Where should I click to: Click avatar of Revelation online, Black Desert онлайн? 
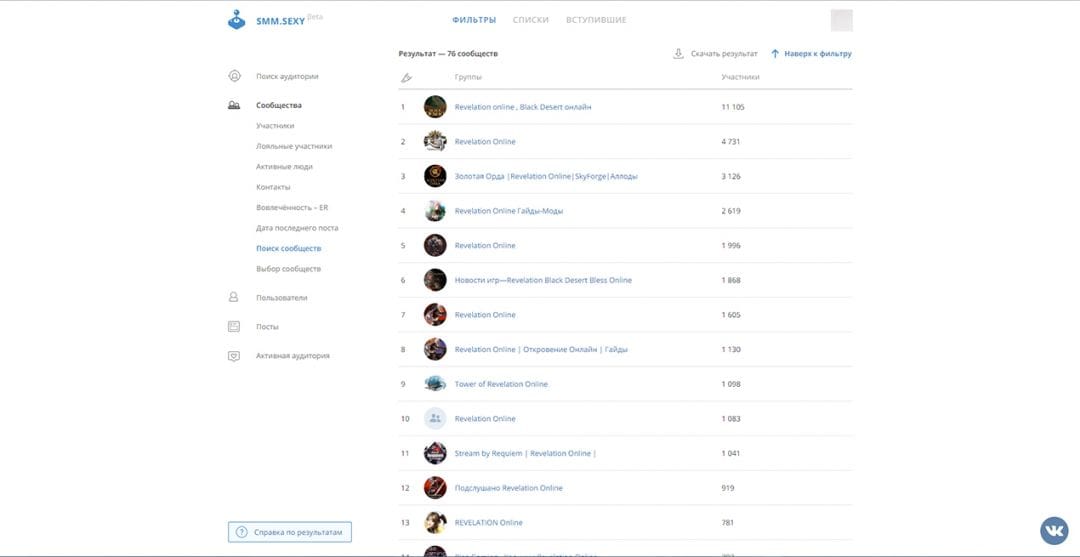point(435,107)
